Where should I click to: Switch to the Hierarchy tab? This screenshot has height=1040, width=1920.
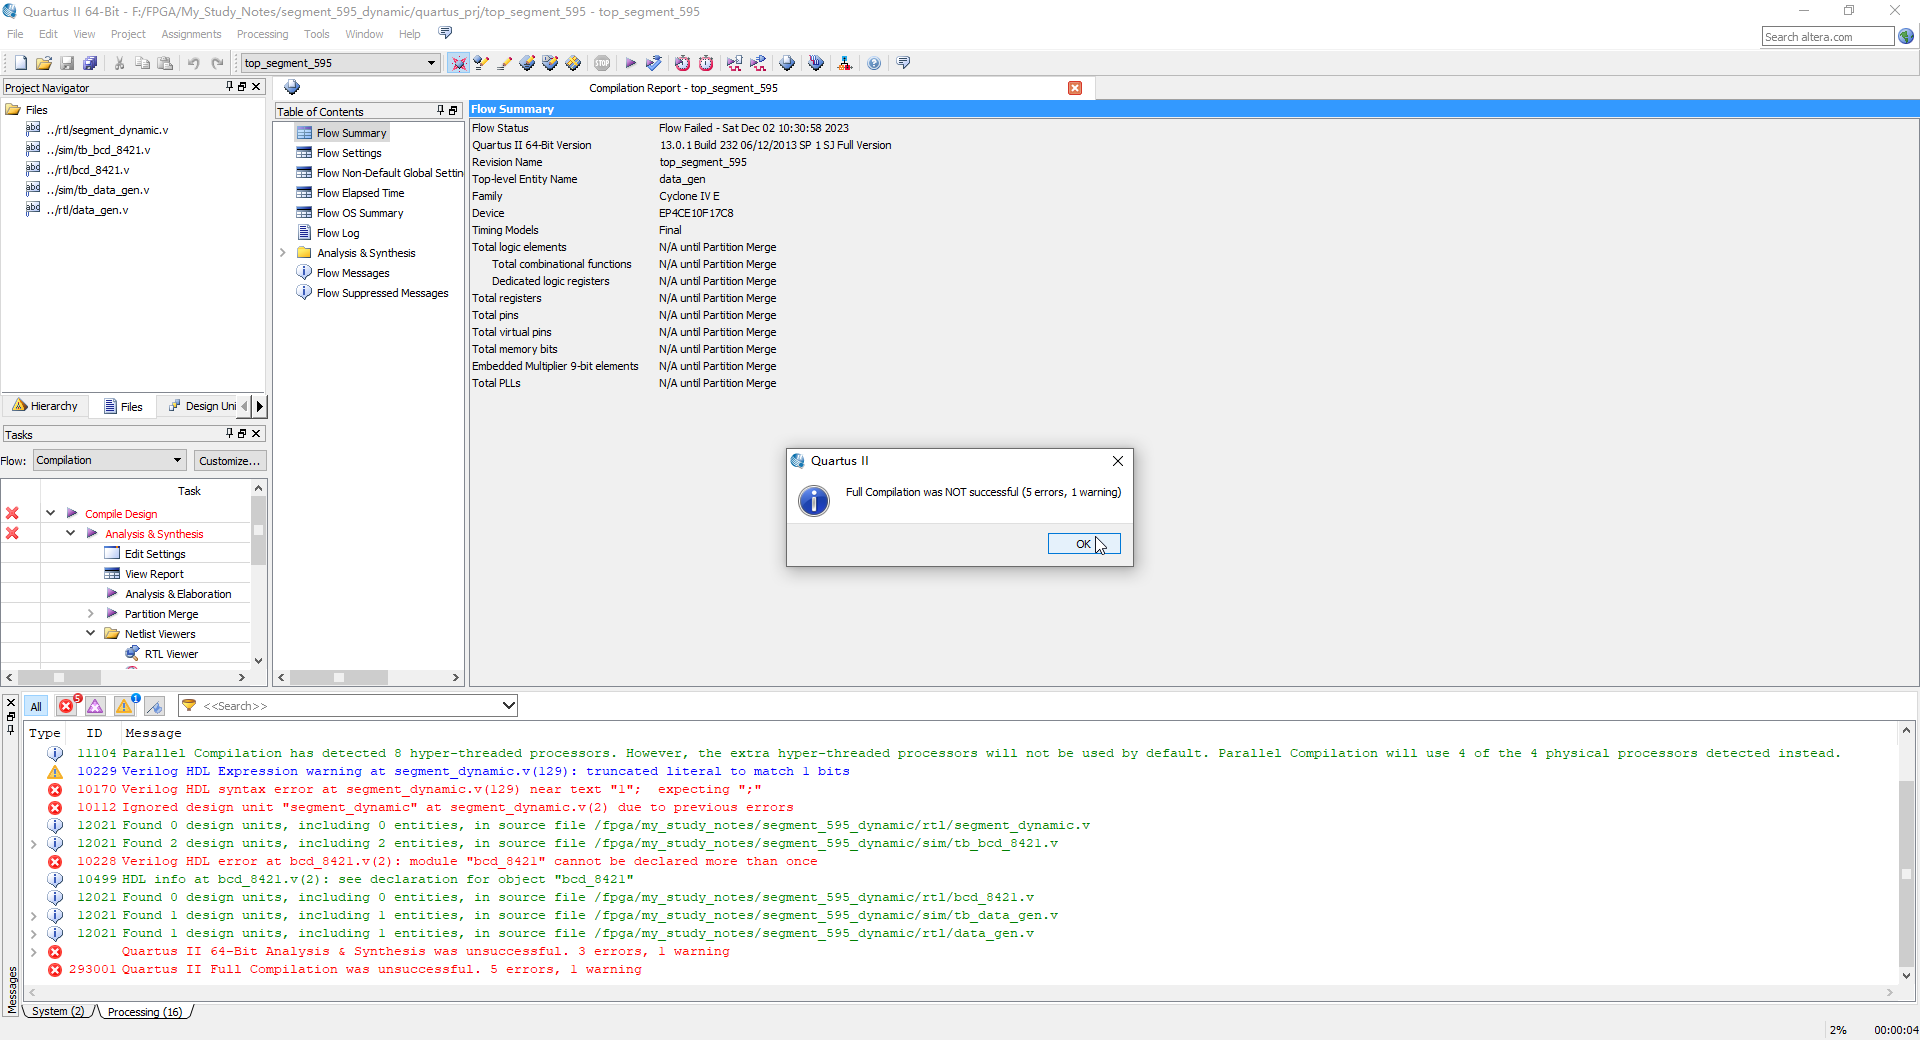point(45,406)
